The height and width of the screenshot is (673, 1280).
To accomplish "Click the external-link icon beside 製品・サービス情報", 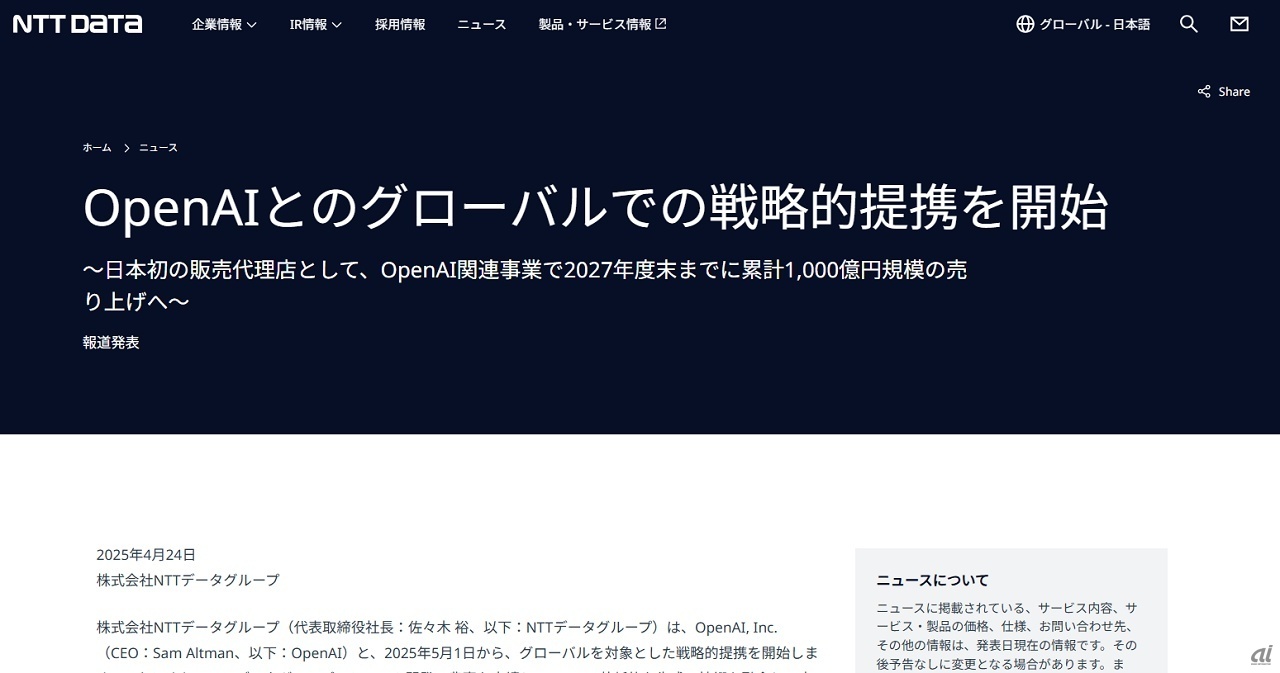I will 661,23.
